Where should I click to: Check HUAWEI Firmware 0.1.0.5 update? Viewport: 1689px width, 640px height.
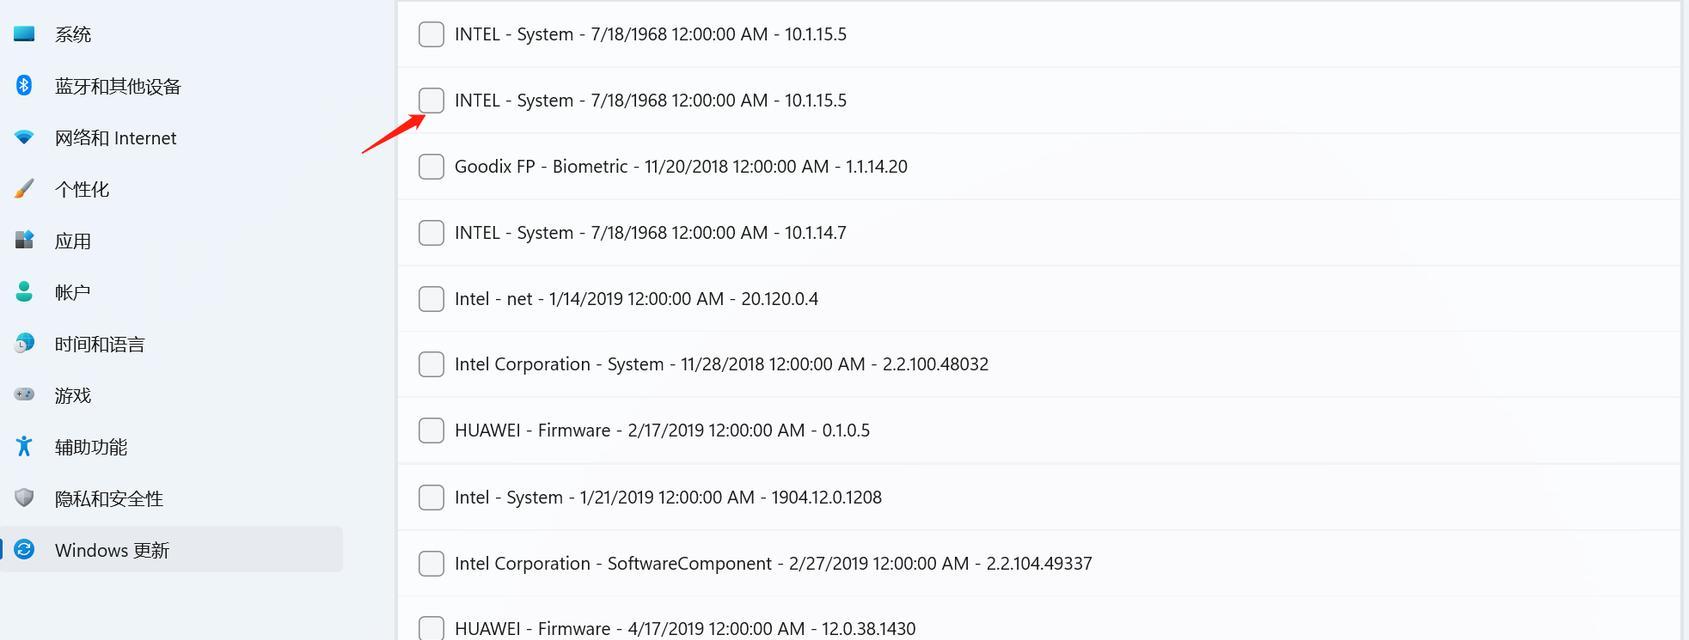(x=431, y=430)
